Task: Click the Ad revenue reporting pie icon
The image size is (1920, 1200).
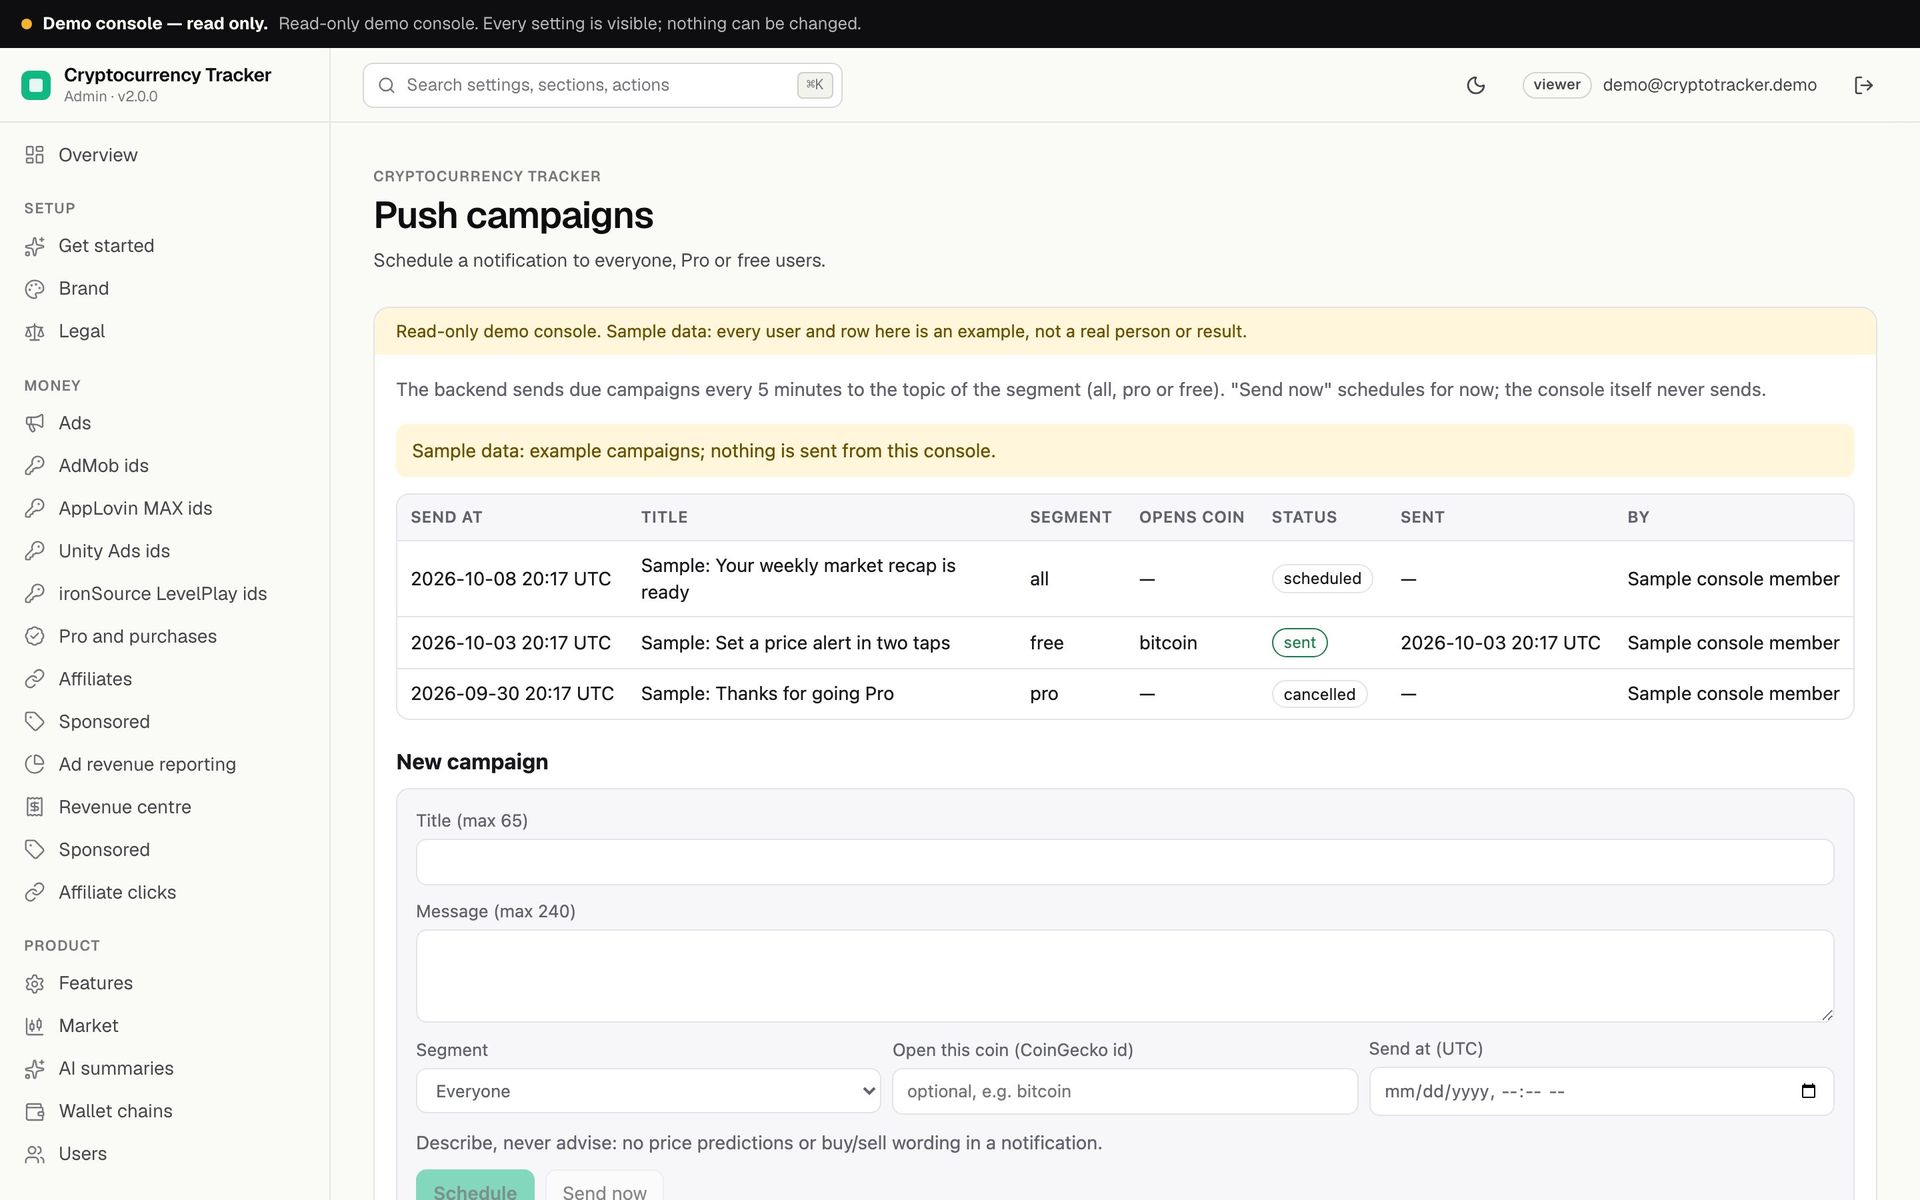Action: tap(35, 764)
